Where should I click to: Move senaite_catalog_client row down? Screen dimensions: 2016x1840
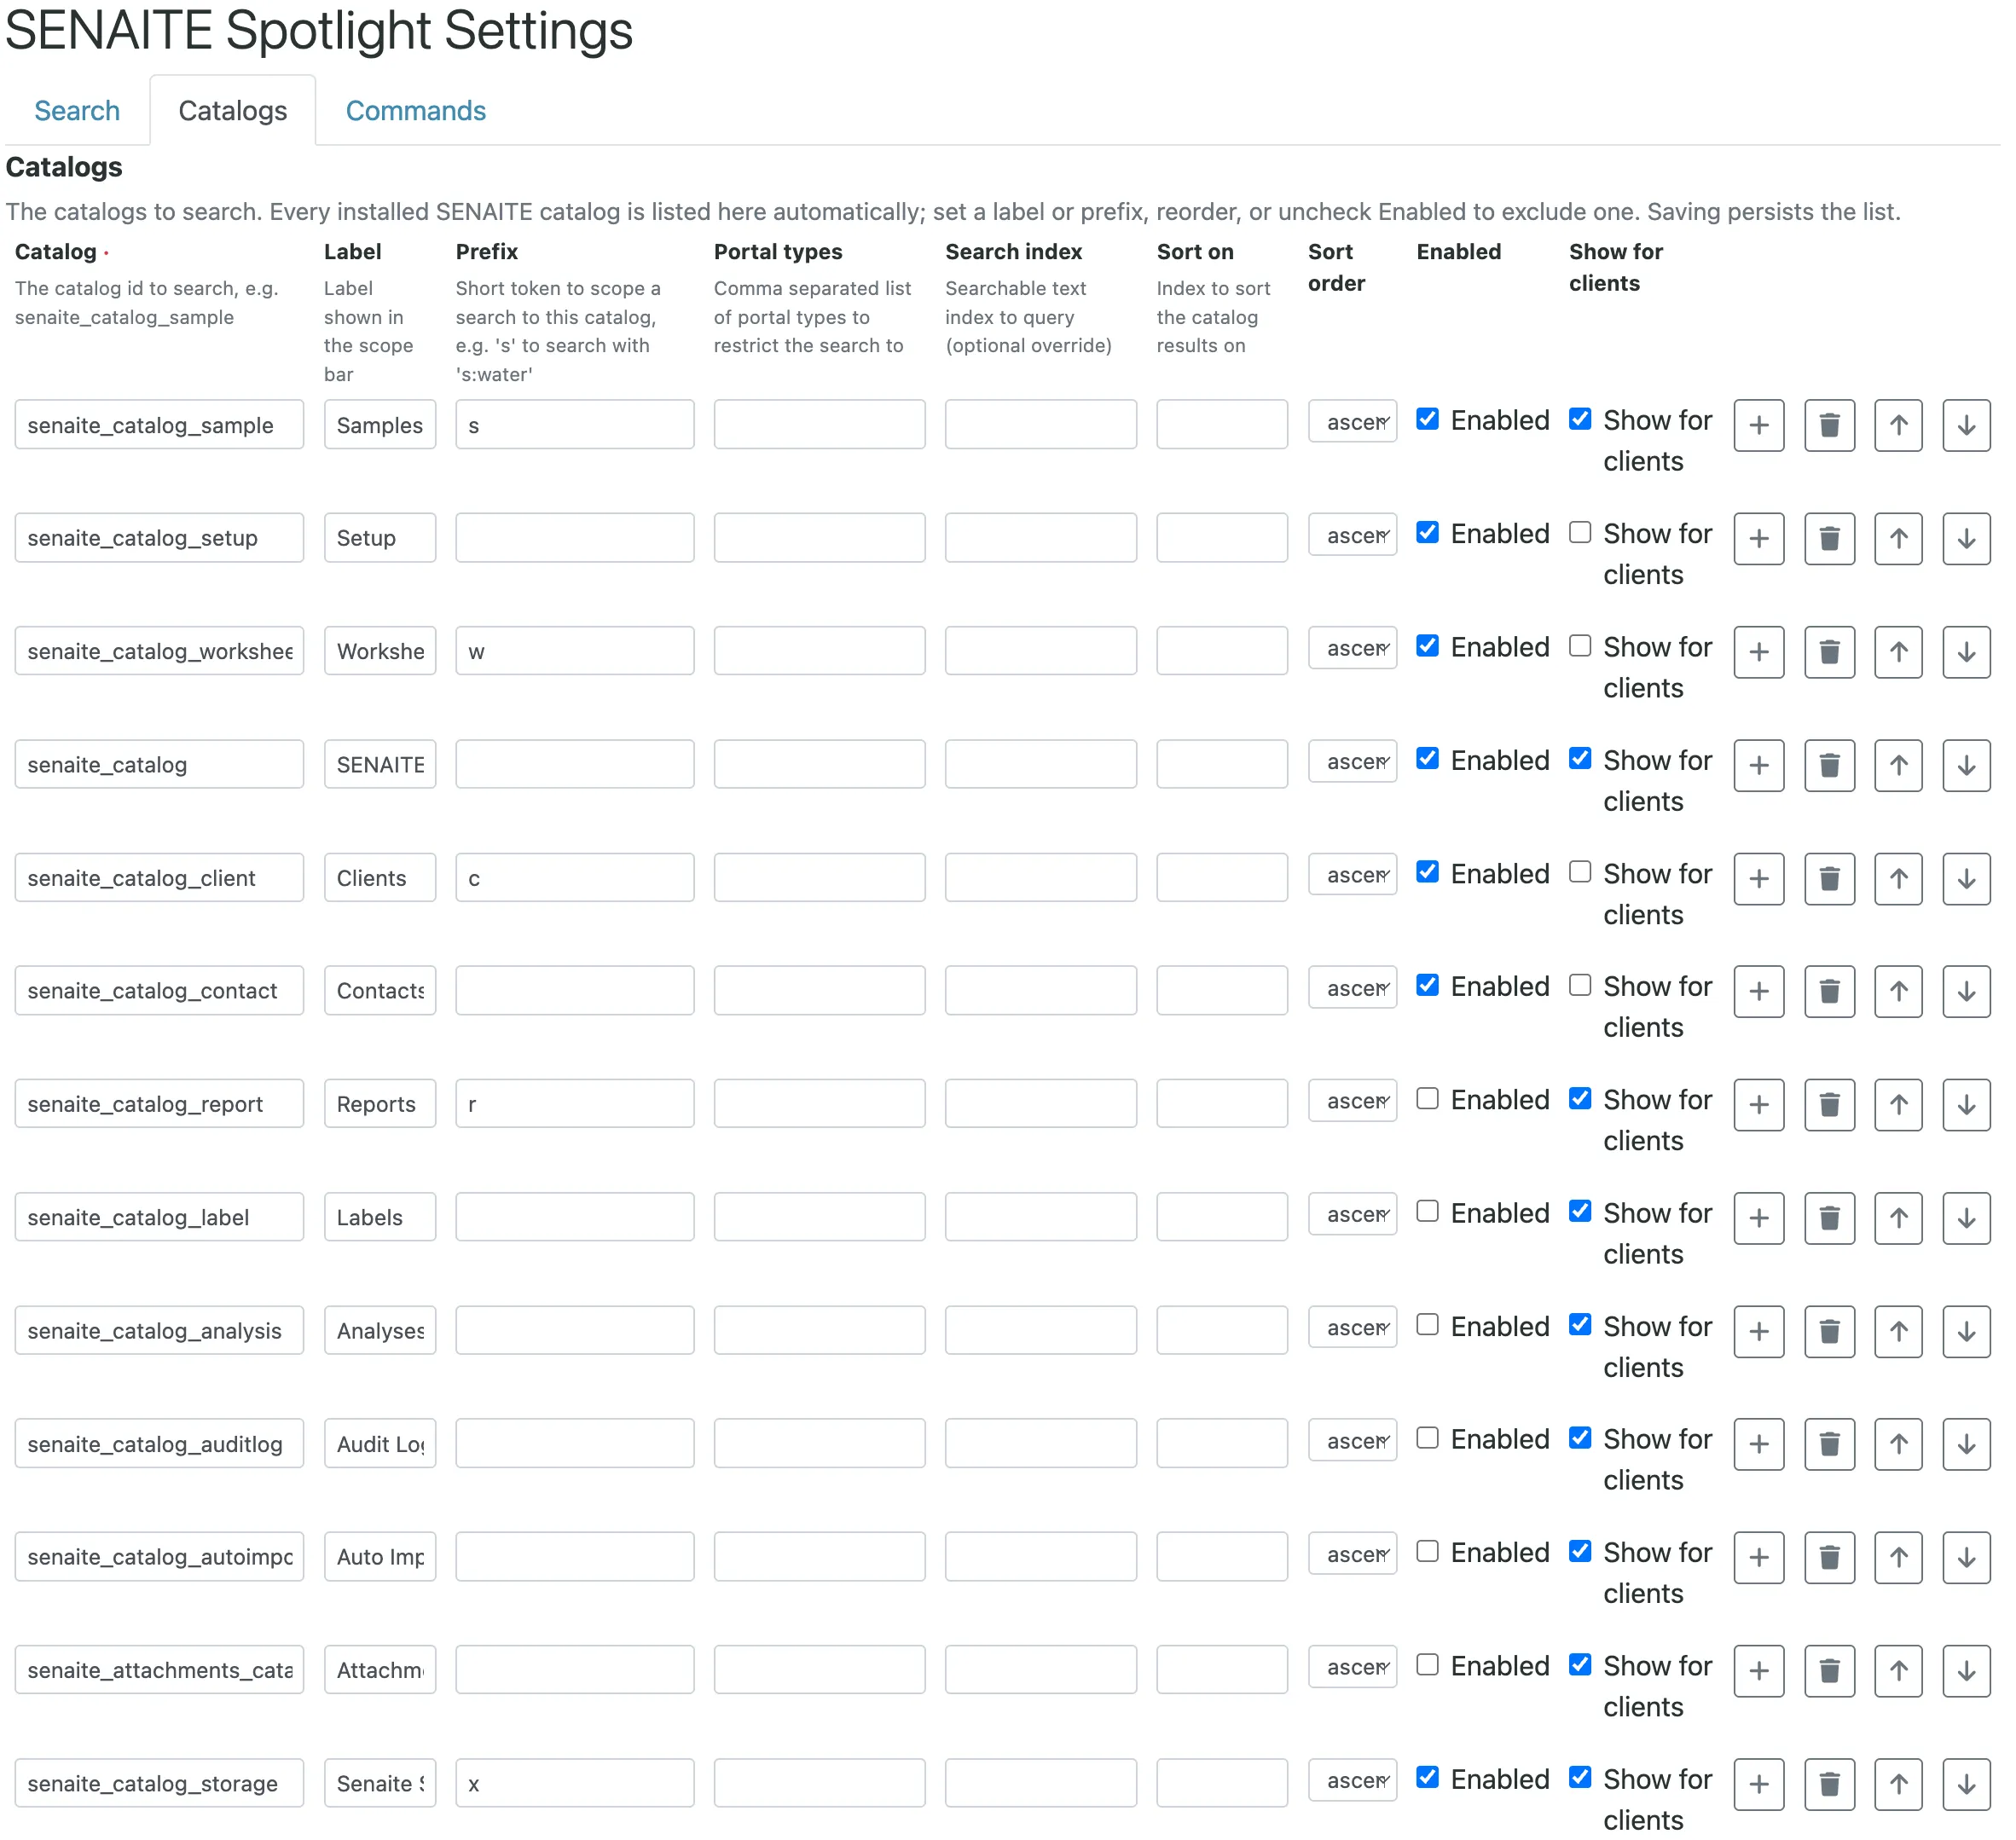(x=1966, y=878)
